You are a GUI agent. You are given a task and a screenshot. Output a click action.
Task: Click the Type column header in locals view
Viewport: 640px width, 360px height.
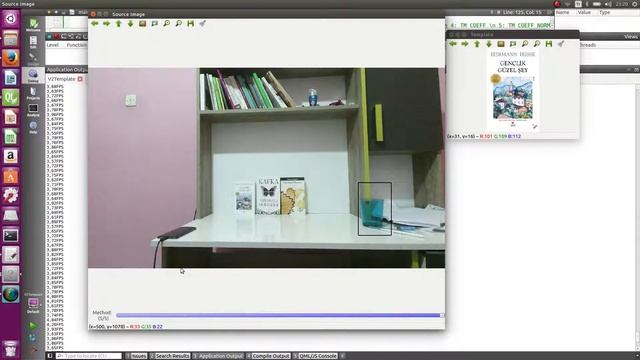pos(604,12)
